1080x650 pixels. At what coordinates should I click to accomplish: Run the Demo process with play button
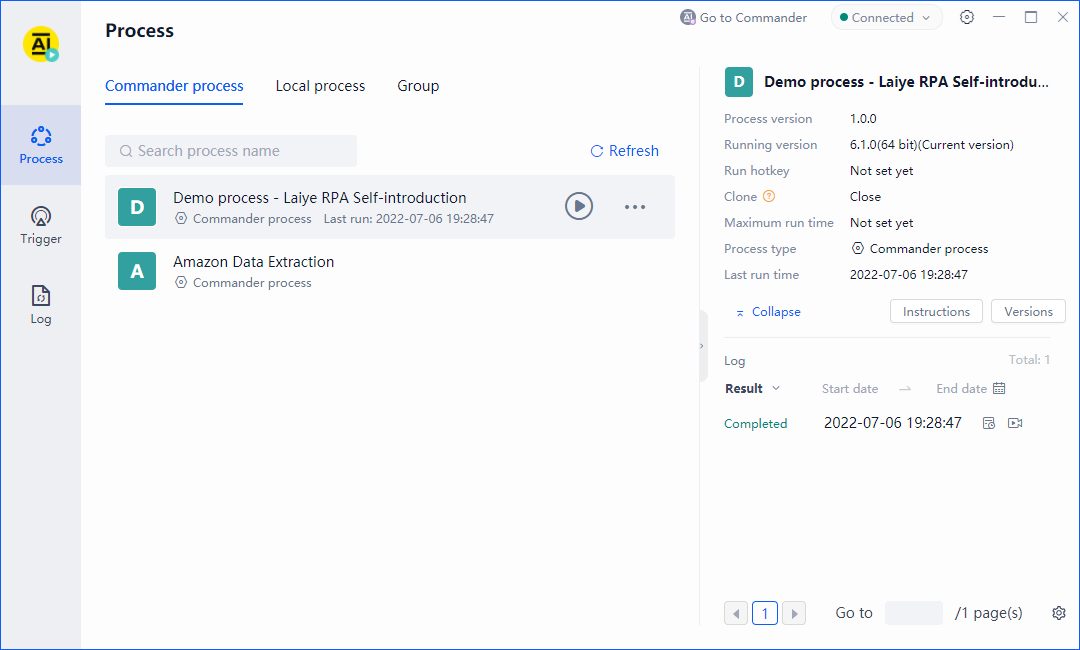[579, 206]
